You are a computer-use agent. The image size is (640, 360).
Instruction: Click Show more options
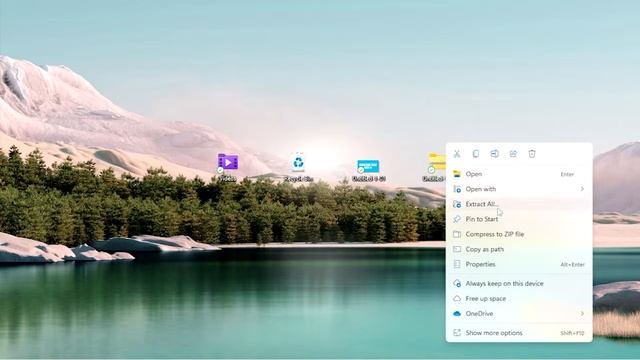[519, 333]
